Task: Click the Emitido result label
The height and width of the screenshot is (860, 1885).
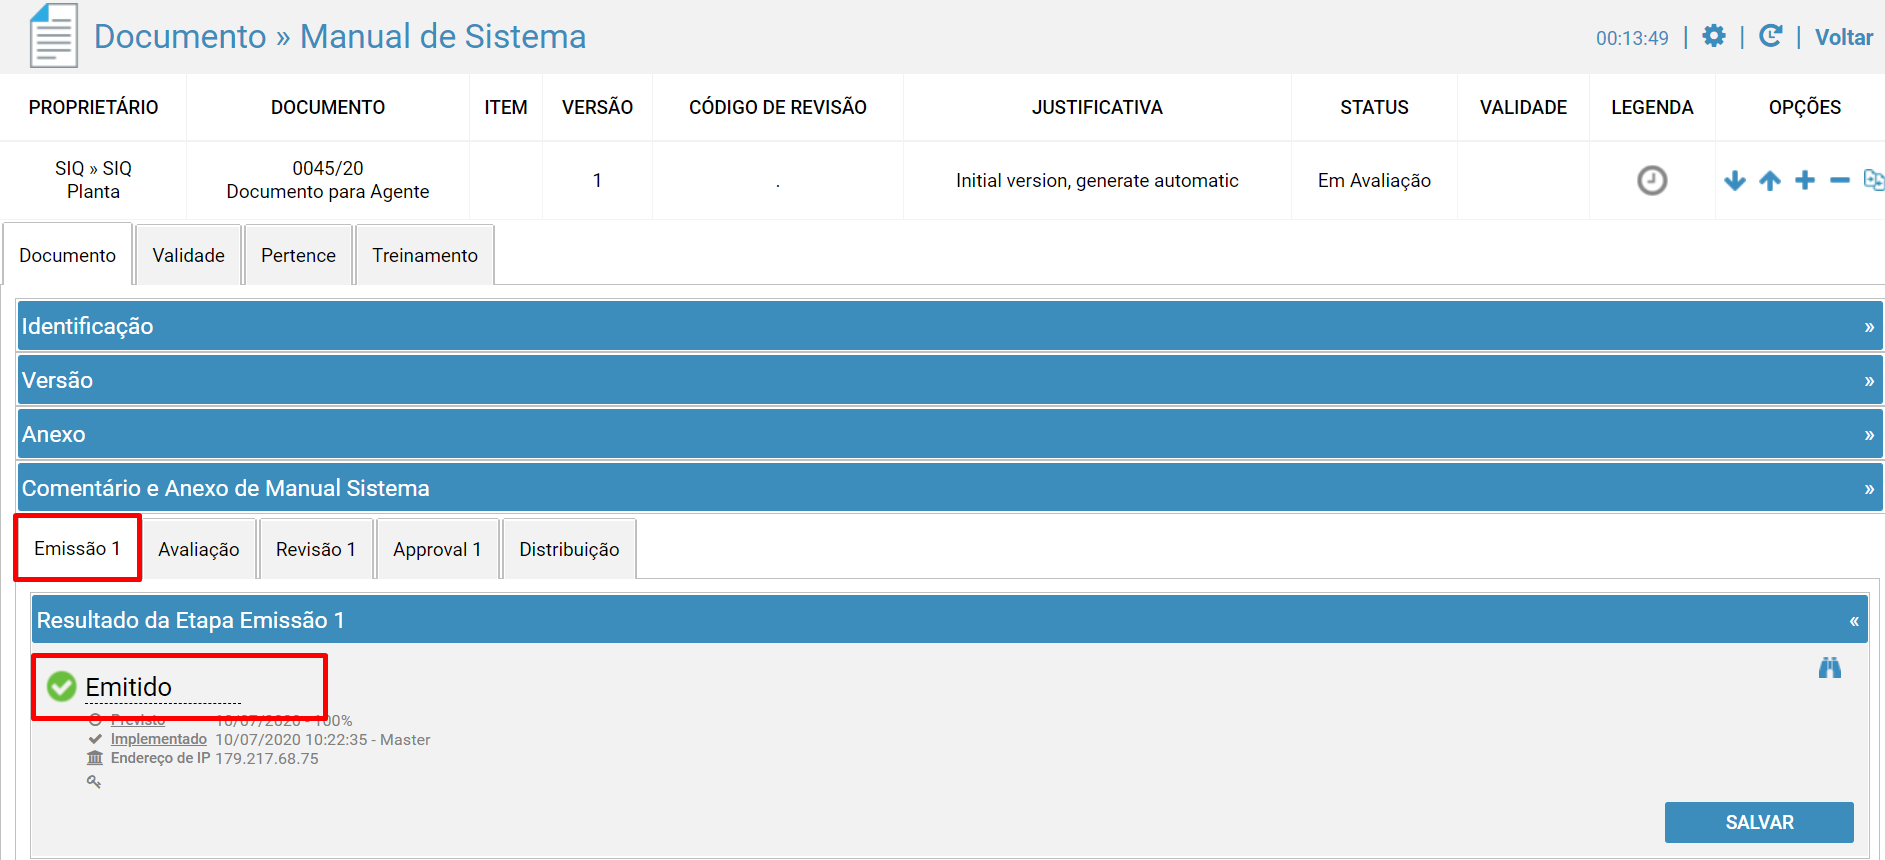Action: click(x=128, y=687)
